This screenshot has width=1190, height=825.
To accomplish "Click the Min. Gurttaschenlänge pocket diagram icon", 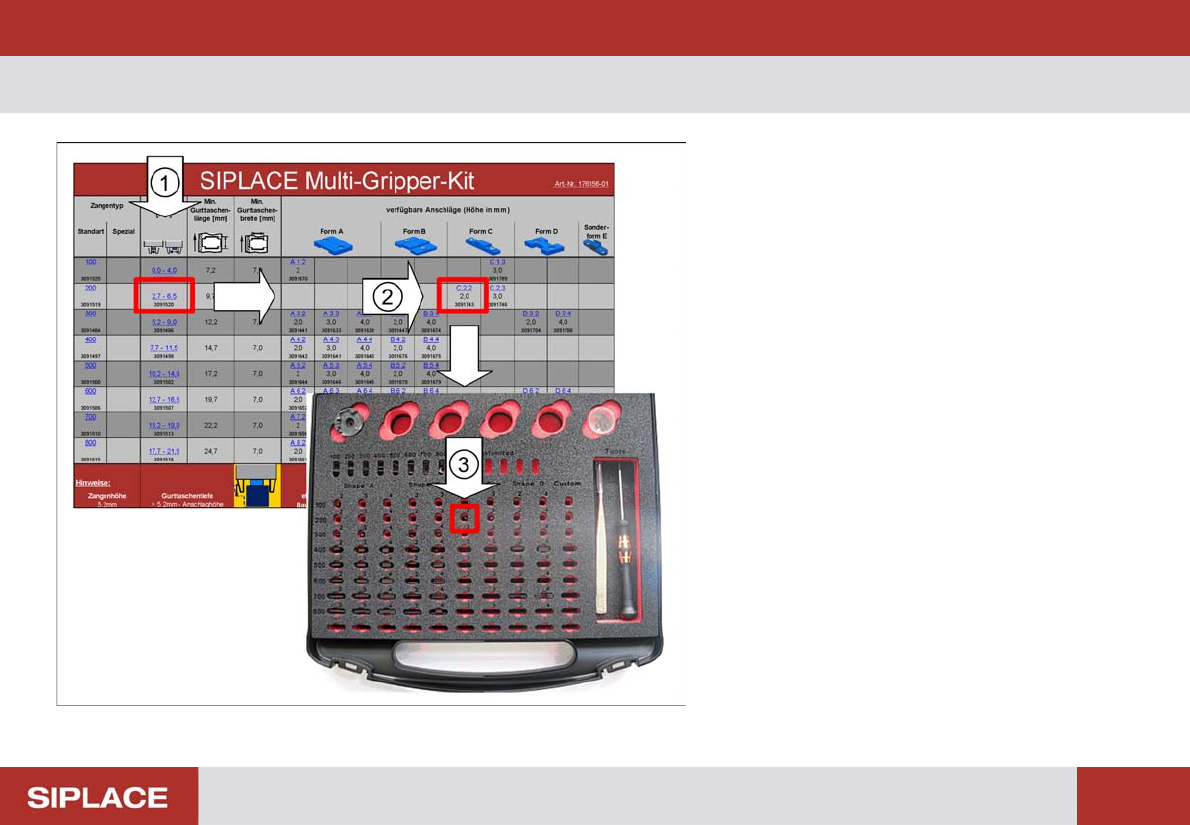I will [x=209, y=241].
